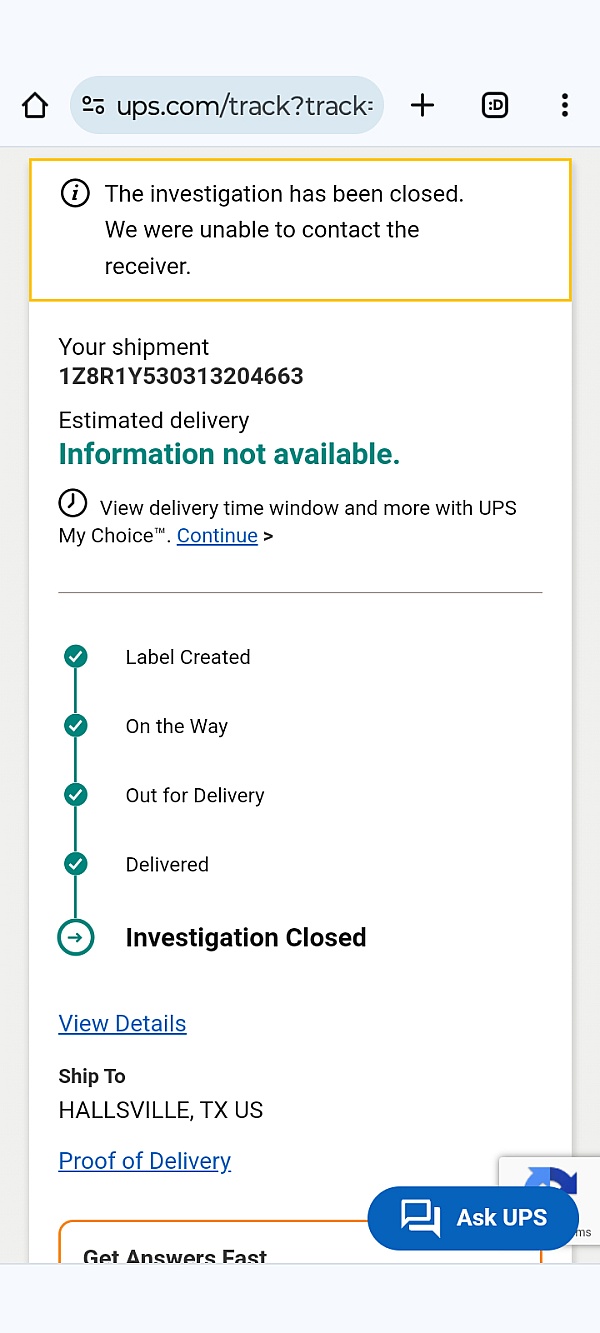Tap the info icon in the investigation notice
600x1333 pixels.
pyautogui.click(x=75, y=193)
